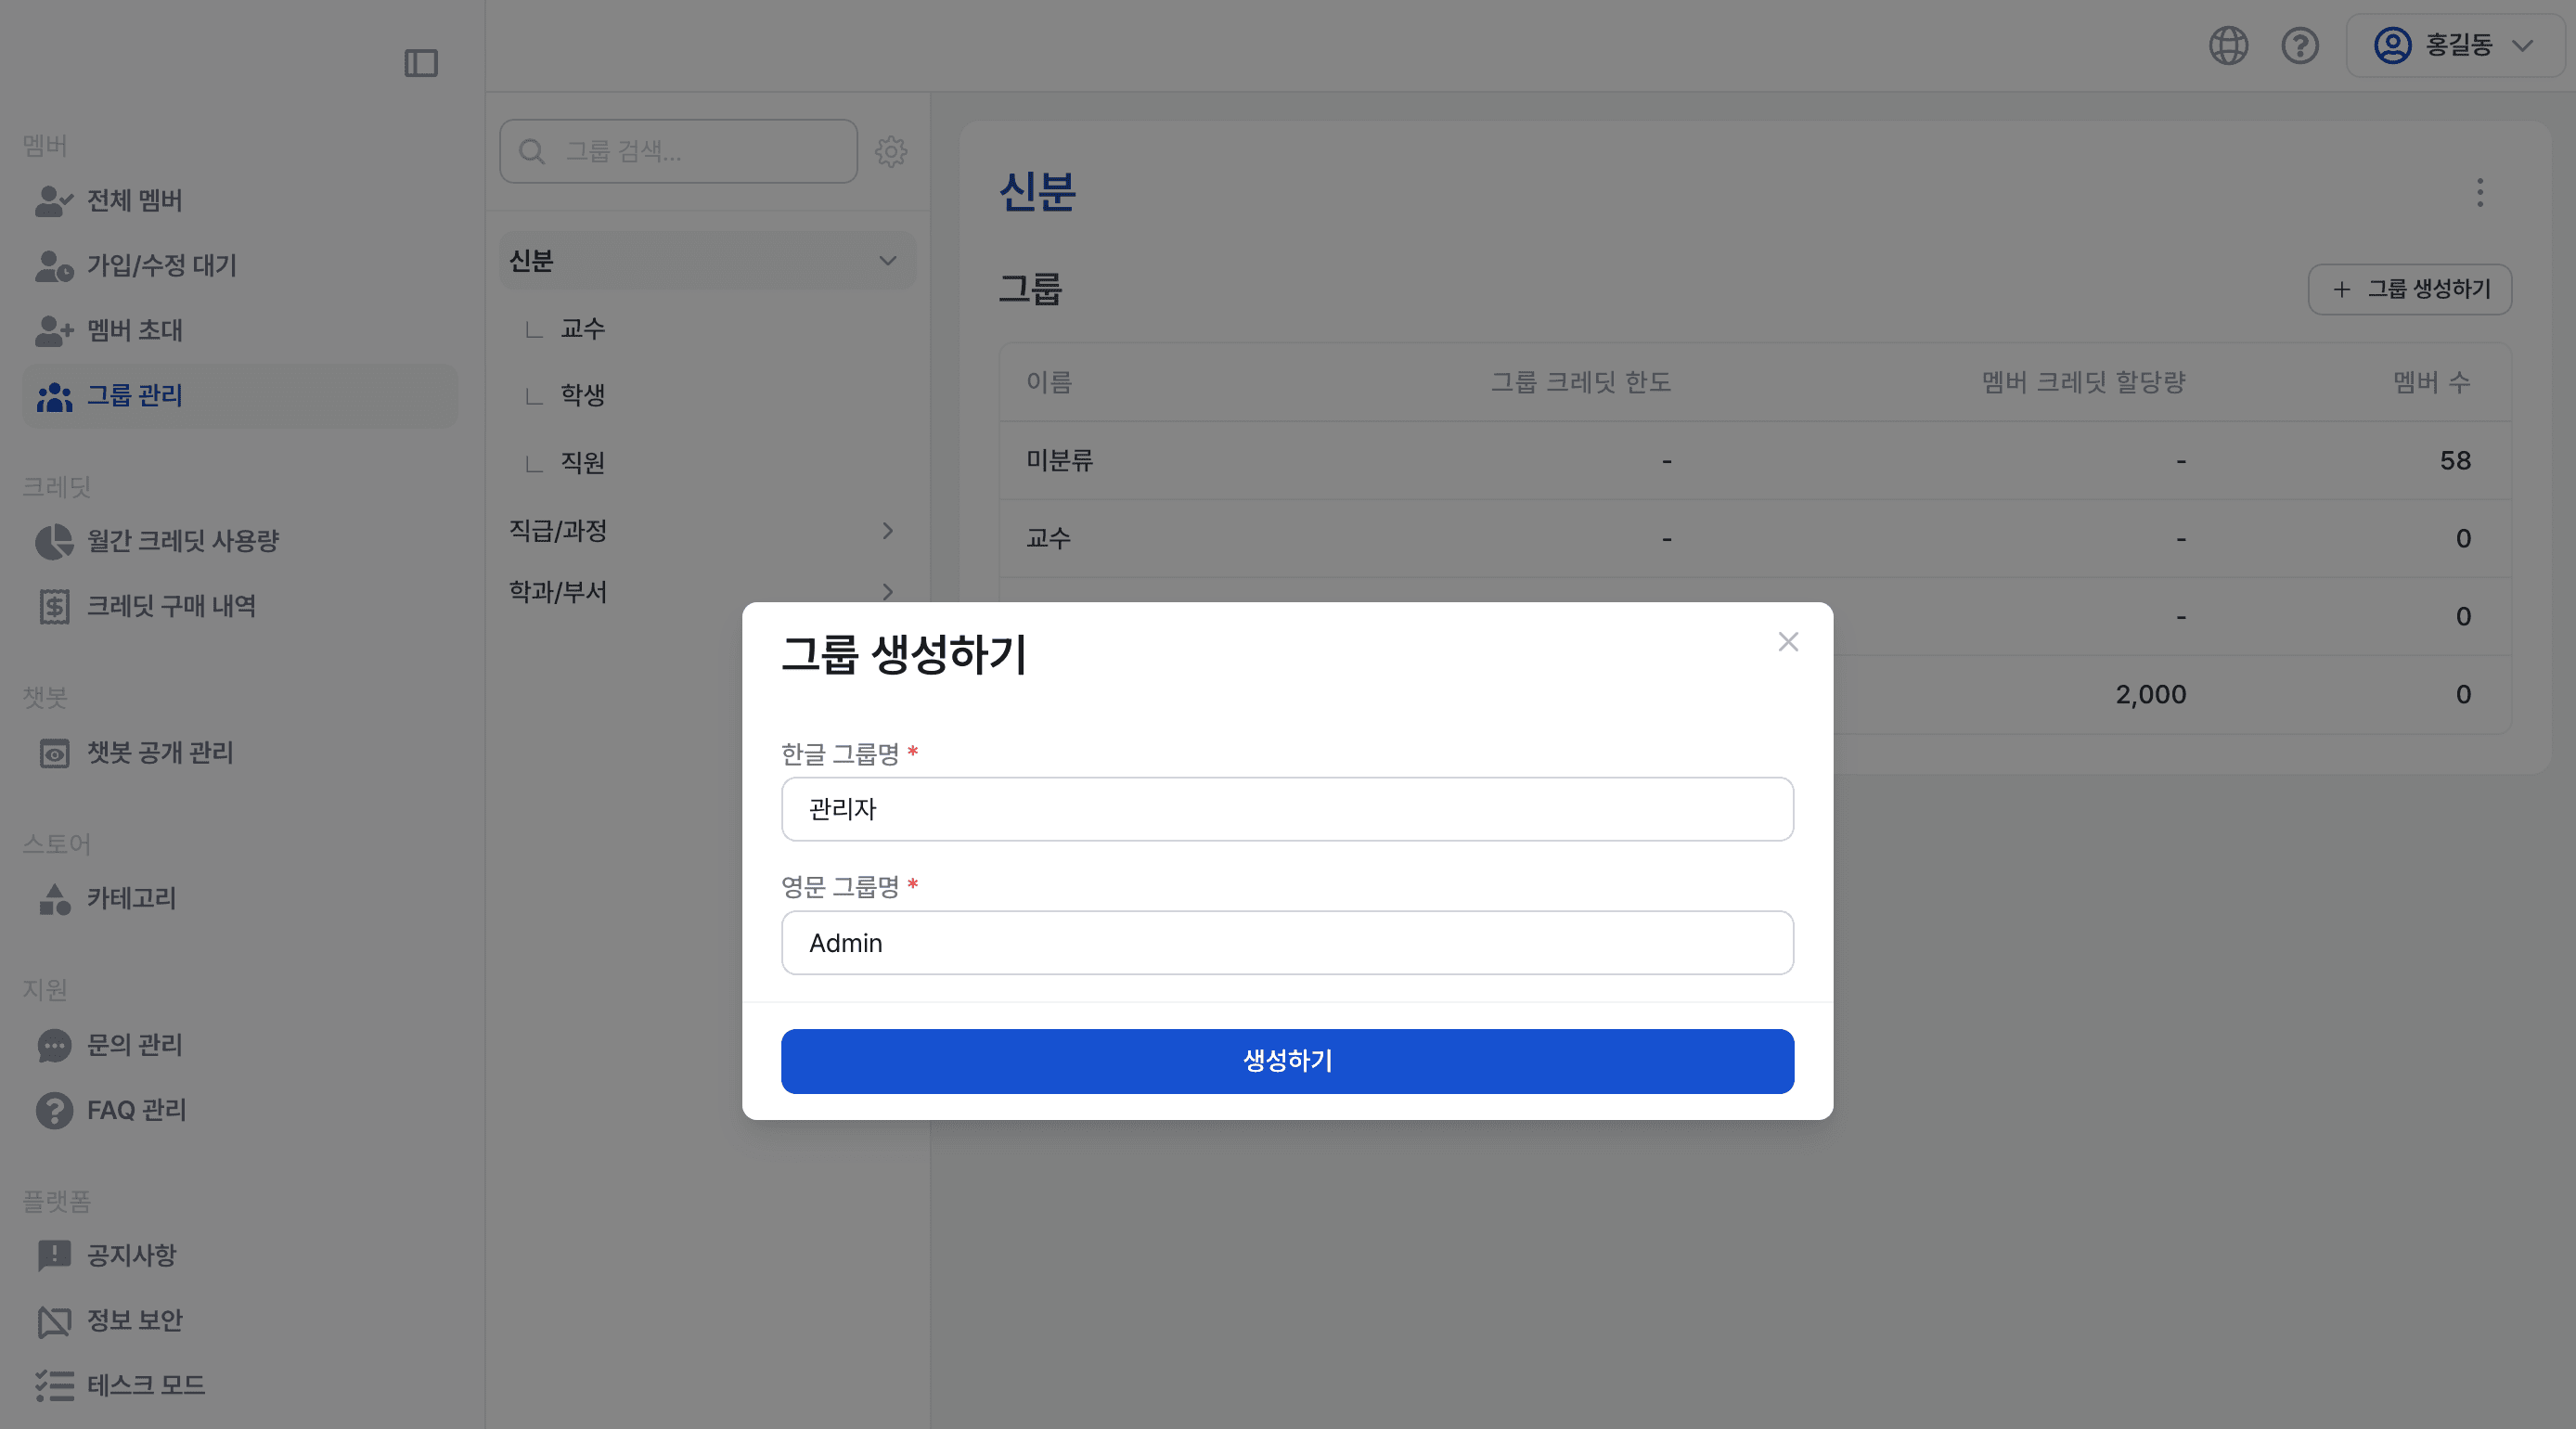
Task: Expand the 학과/부서 category
Action: click(x=886, y=591)
